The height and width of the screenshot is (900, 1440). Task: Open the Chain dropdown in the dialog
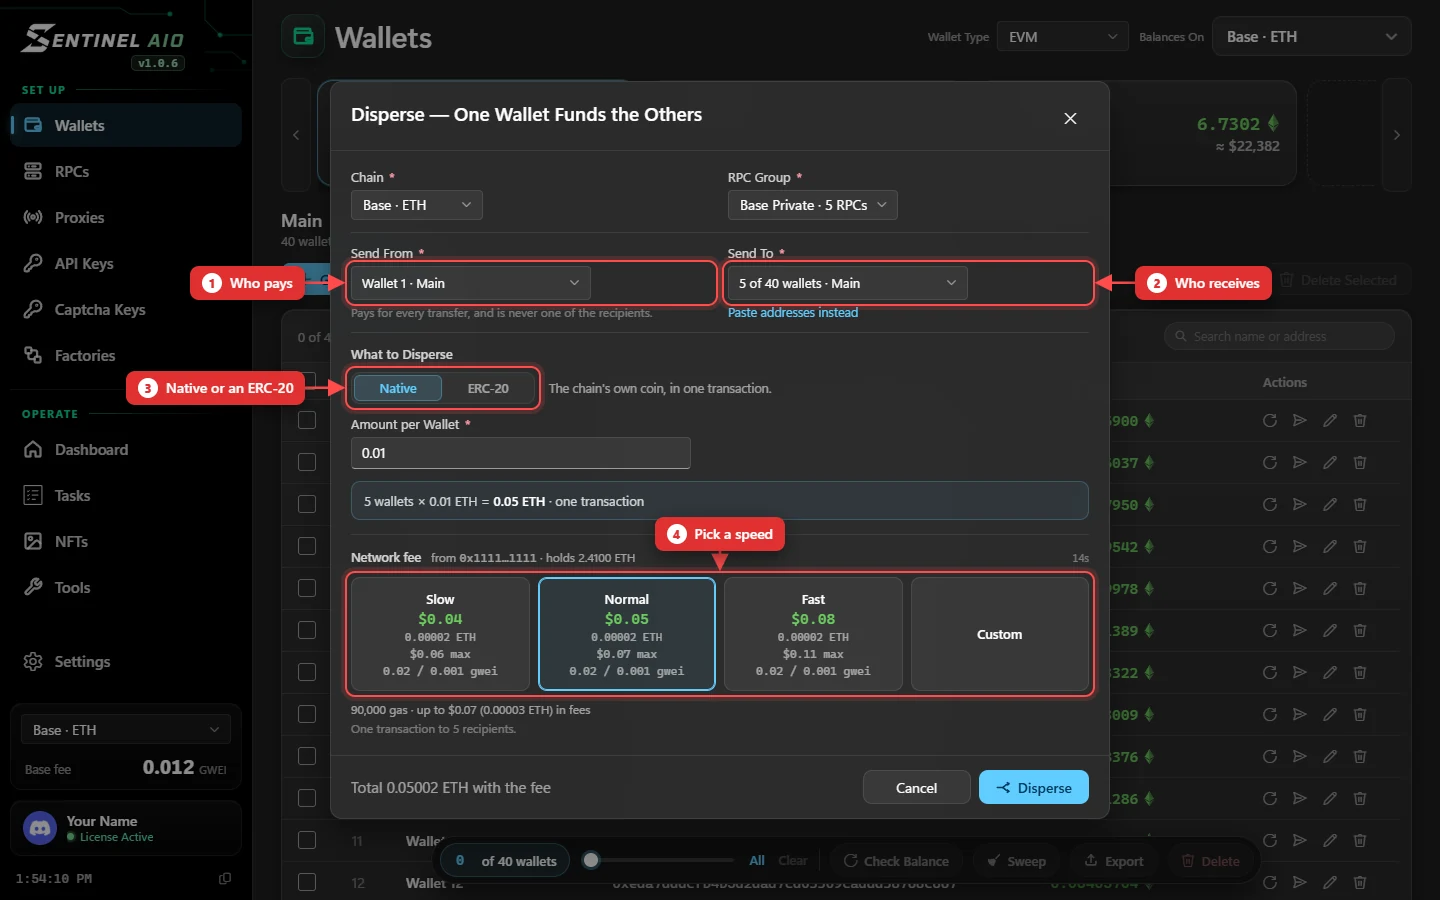click(x=417, y=205)
